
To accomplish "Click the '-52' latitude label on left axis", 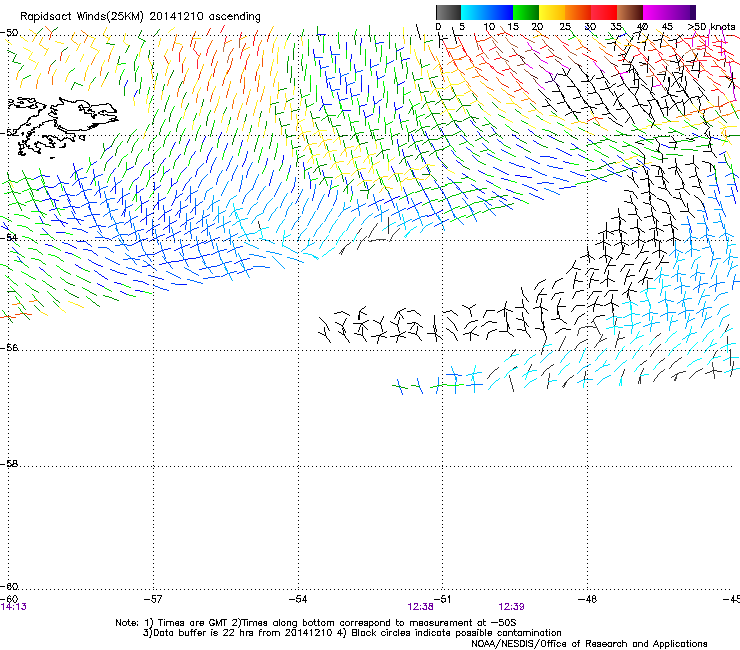I will point(9,133).
